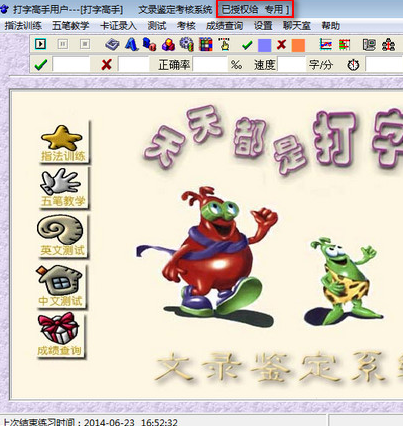Image resolution: width=403 pixels, height=426 pixels.
Task: Open the 设置 menu
Action: (x=263, y=26)
